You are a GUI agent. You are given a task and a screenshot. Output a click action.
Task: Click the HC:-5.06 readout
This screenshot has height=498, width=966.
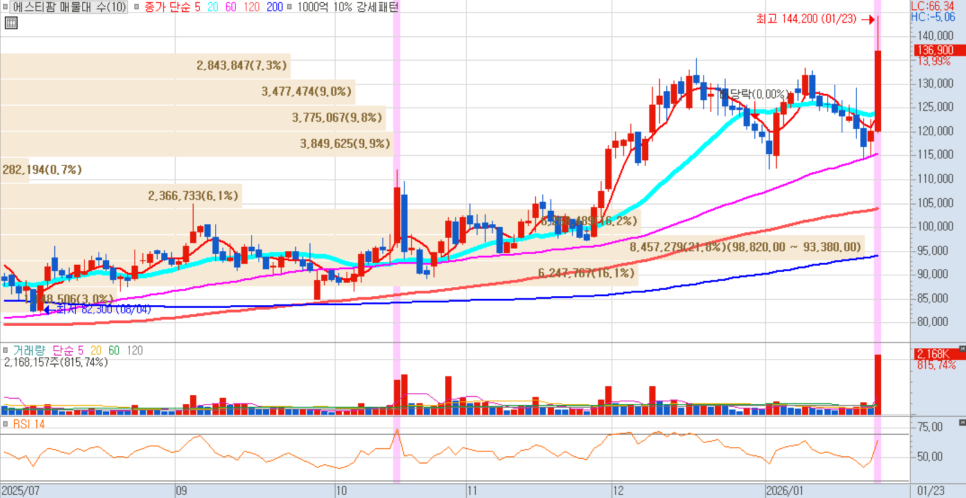tap(933, 16)
